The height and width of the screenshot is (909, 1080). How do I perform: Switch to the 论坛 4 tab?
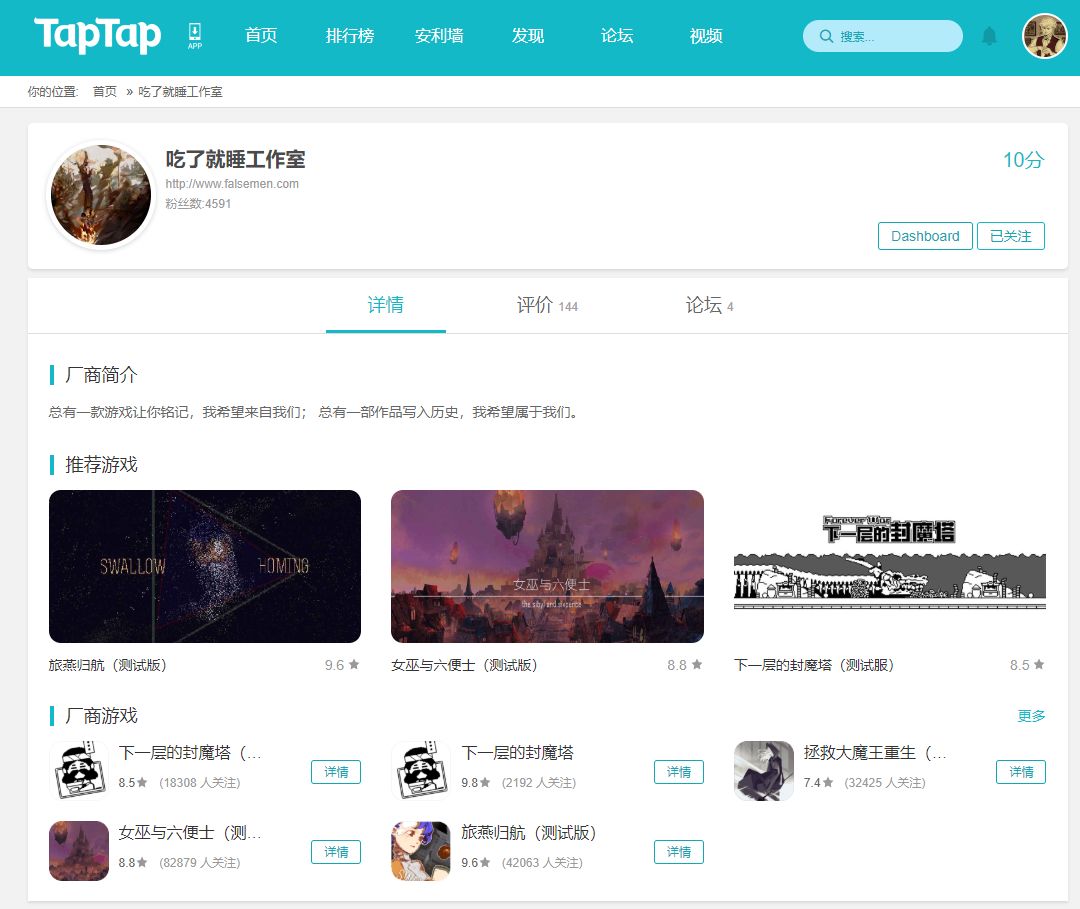pyautogui.click(x=709, y=305)
